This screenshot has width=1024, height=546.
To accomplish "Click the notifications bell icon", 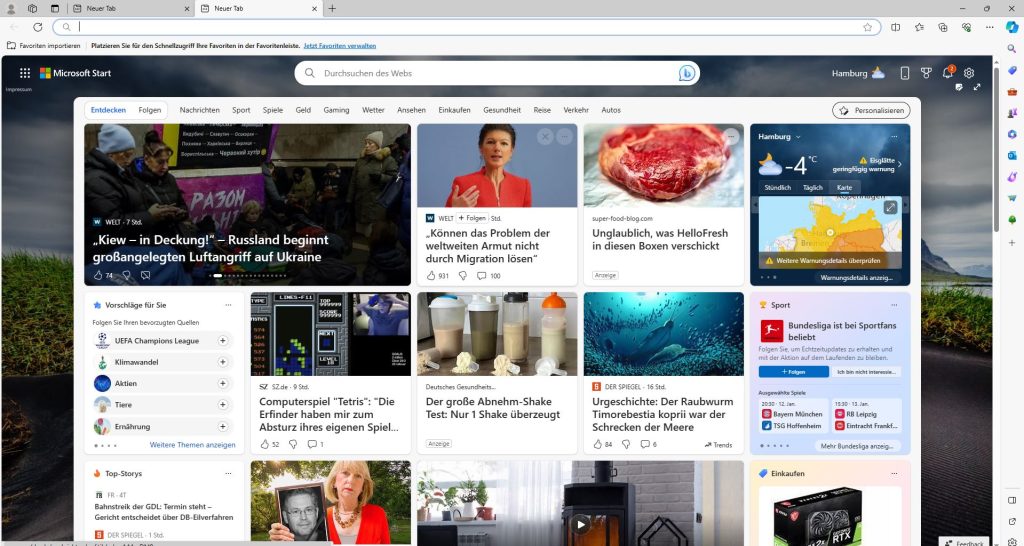I will (947, 73).
